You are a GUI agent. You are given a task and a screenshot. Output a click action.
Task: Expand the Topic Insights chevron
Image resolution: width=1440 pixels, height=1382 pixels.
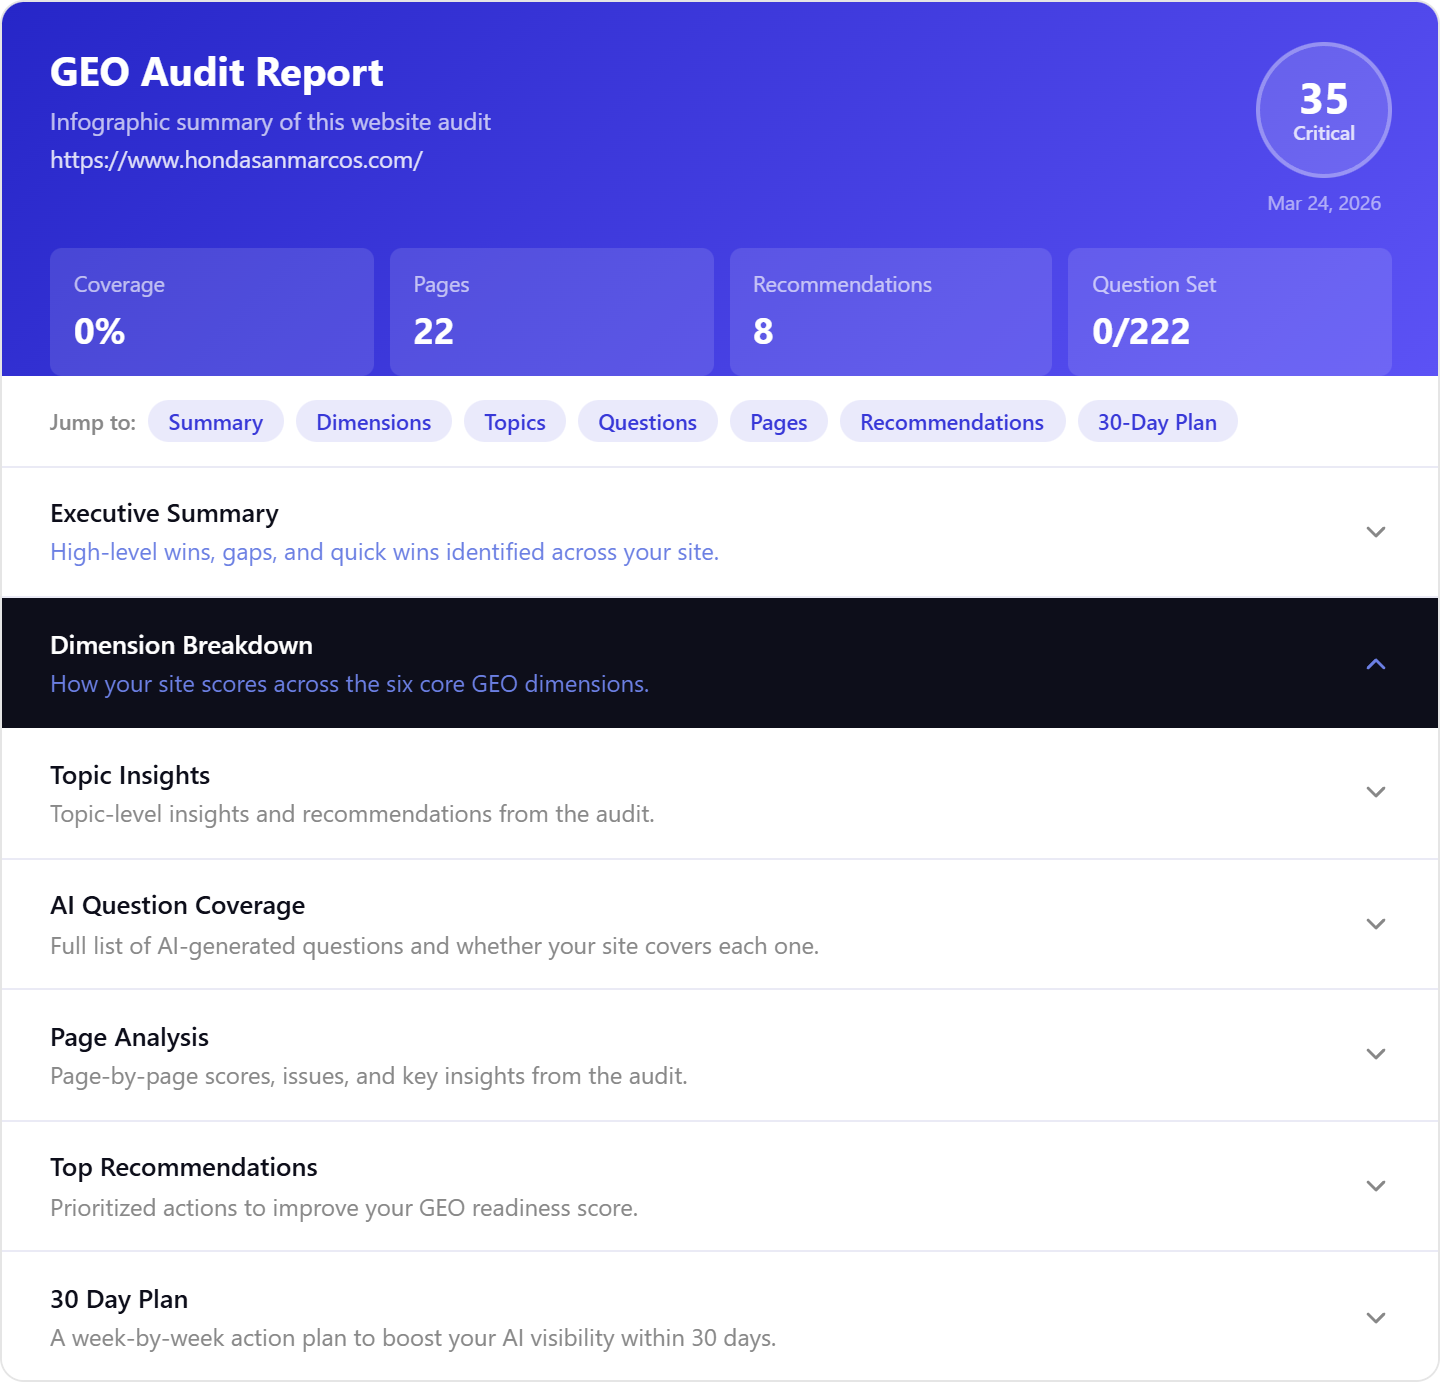pos(1376,792)
